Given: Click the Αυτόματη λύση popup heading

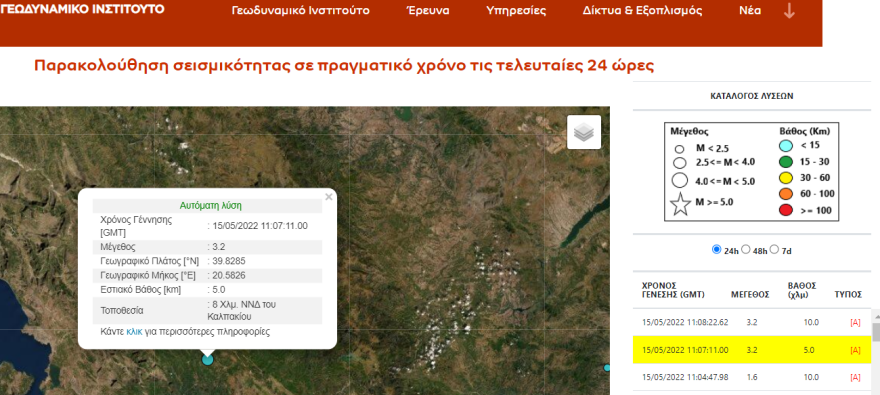Looking at the screenshot, I should (x=211, y=206).
